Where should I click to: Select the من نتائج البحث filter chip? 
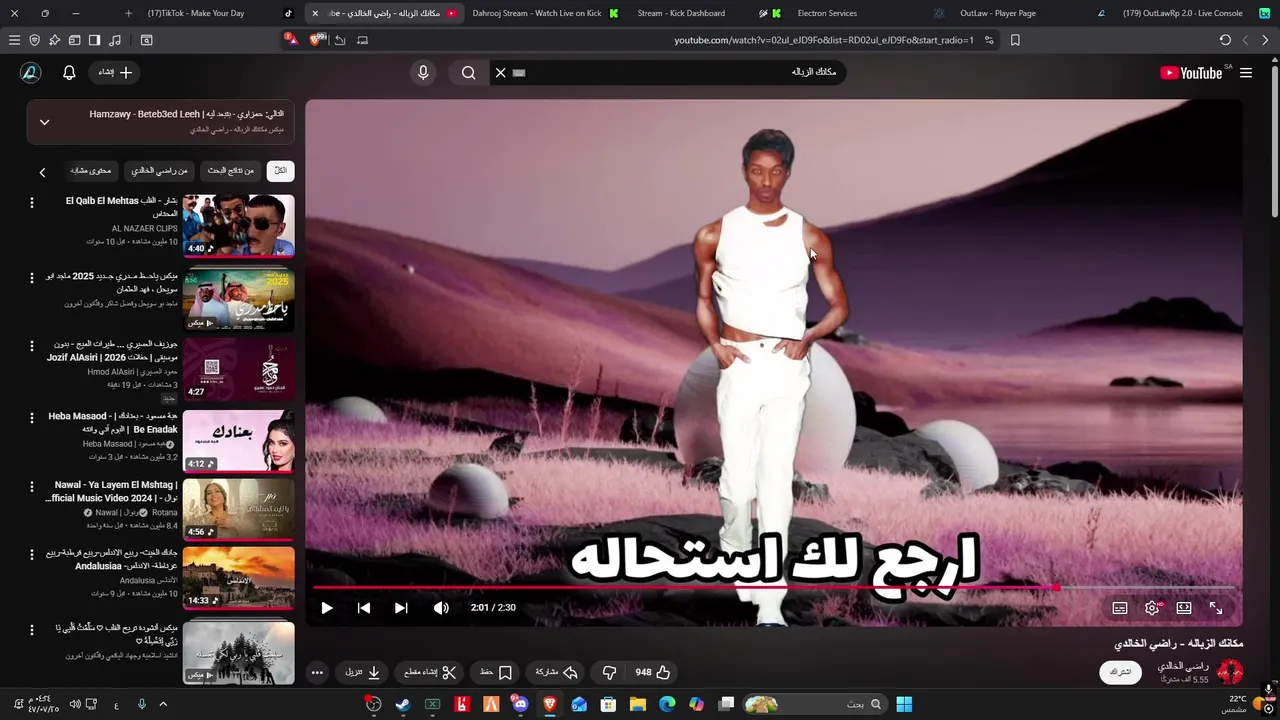tap(231, 170)
